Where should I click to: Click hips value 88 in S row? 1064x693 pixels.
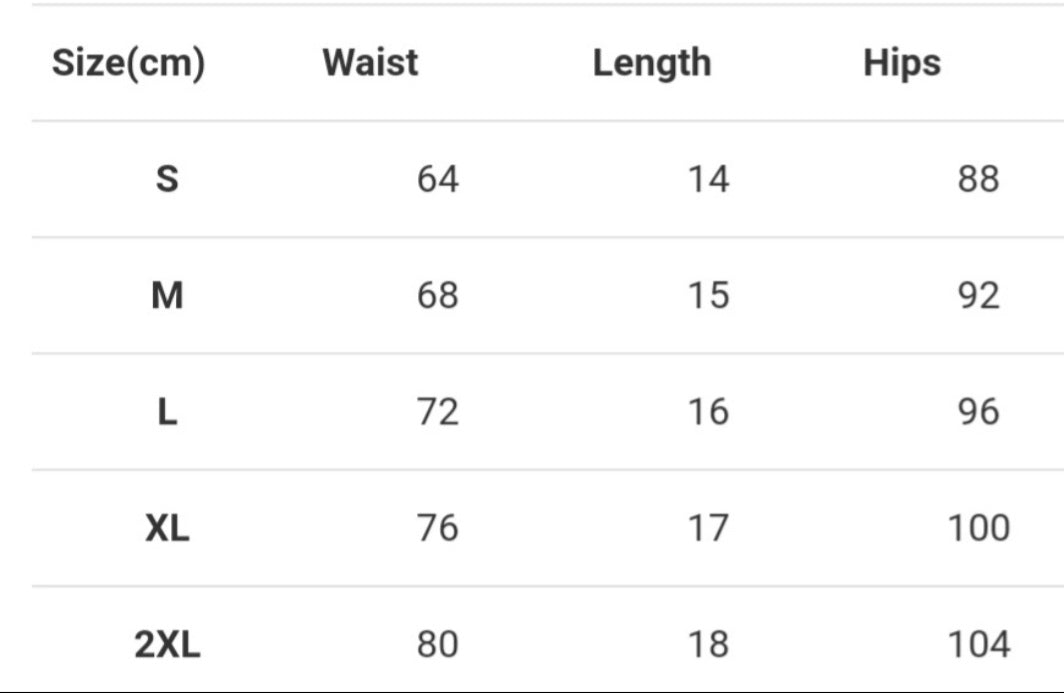click(x=978, y=180)
